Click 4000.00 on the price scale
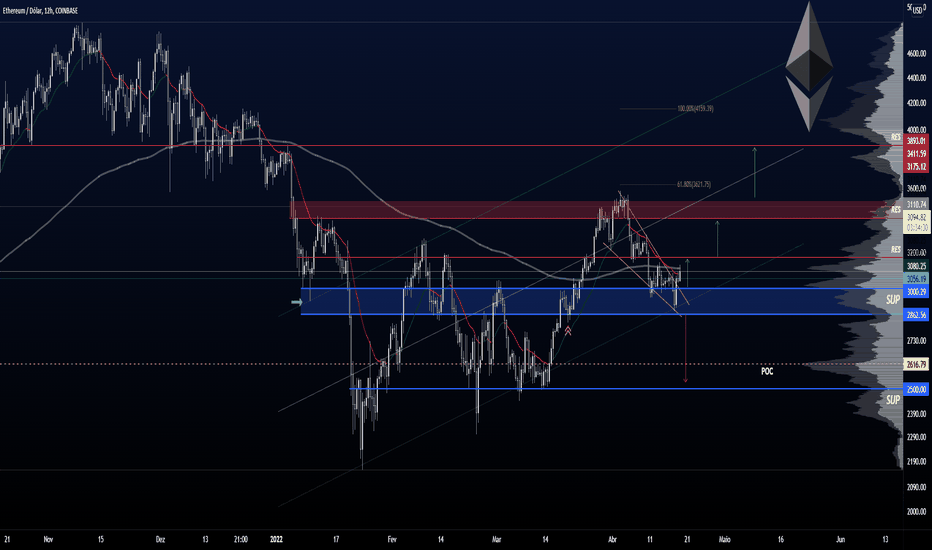The image size is (932, 550). (917, 130)
